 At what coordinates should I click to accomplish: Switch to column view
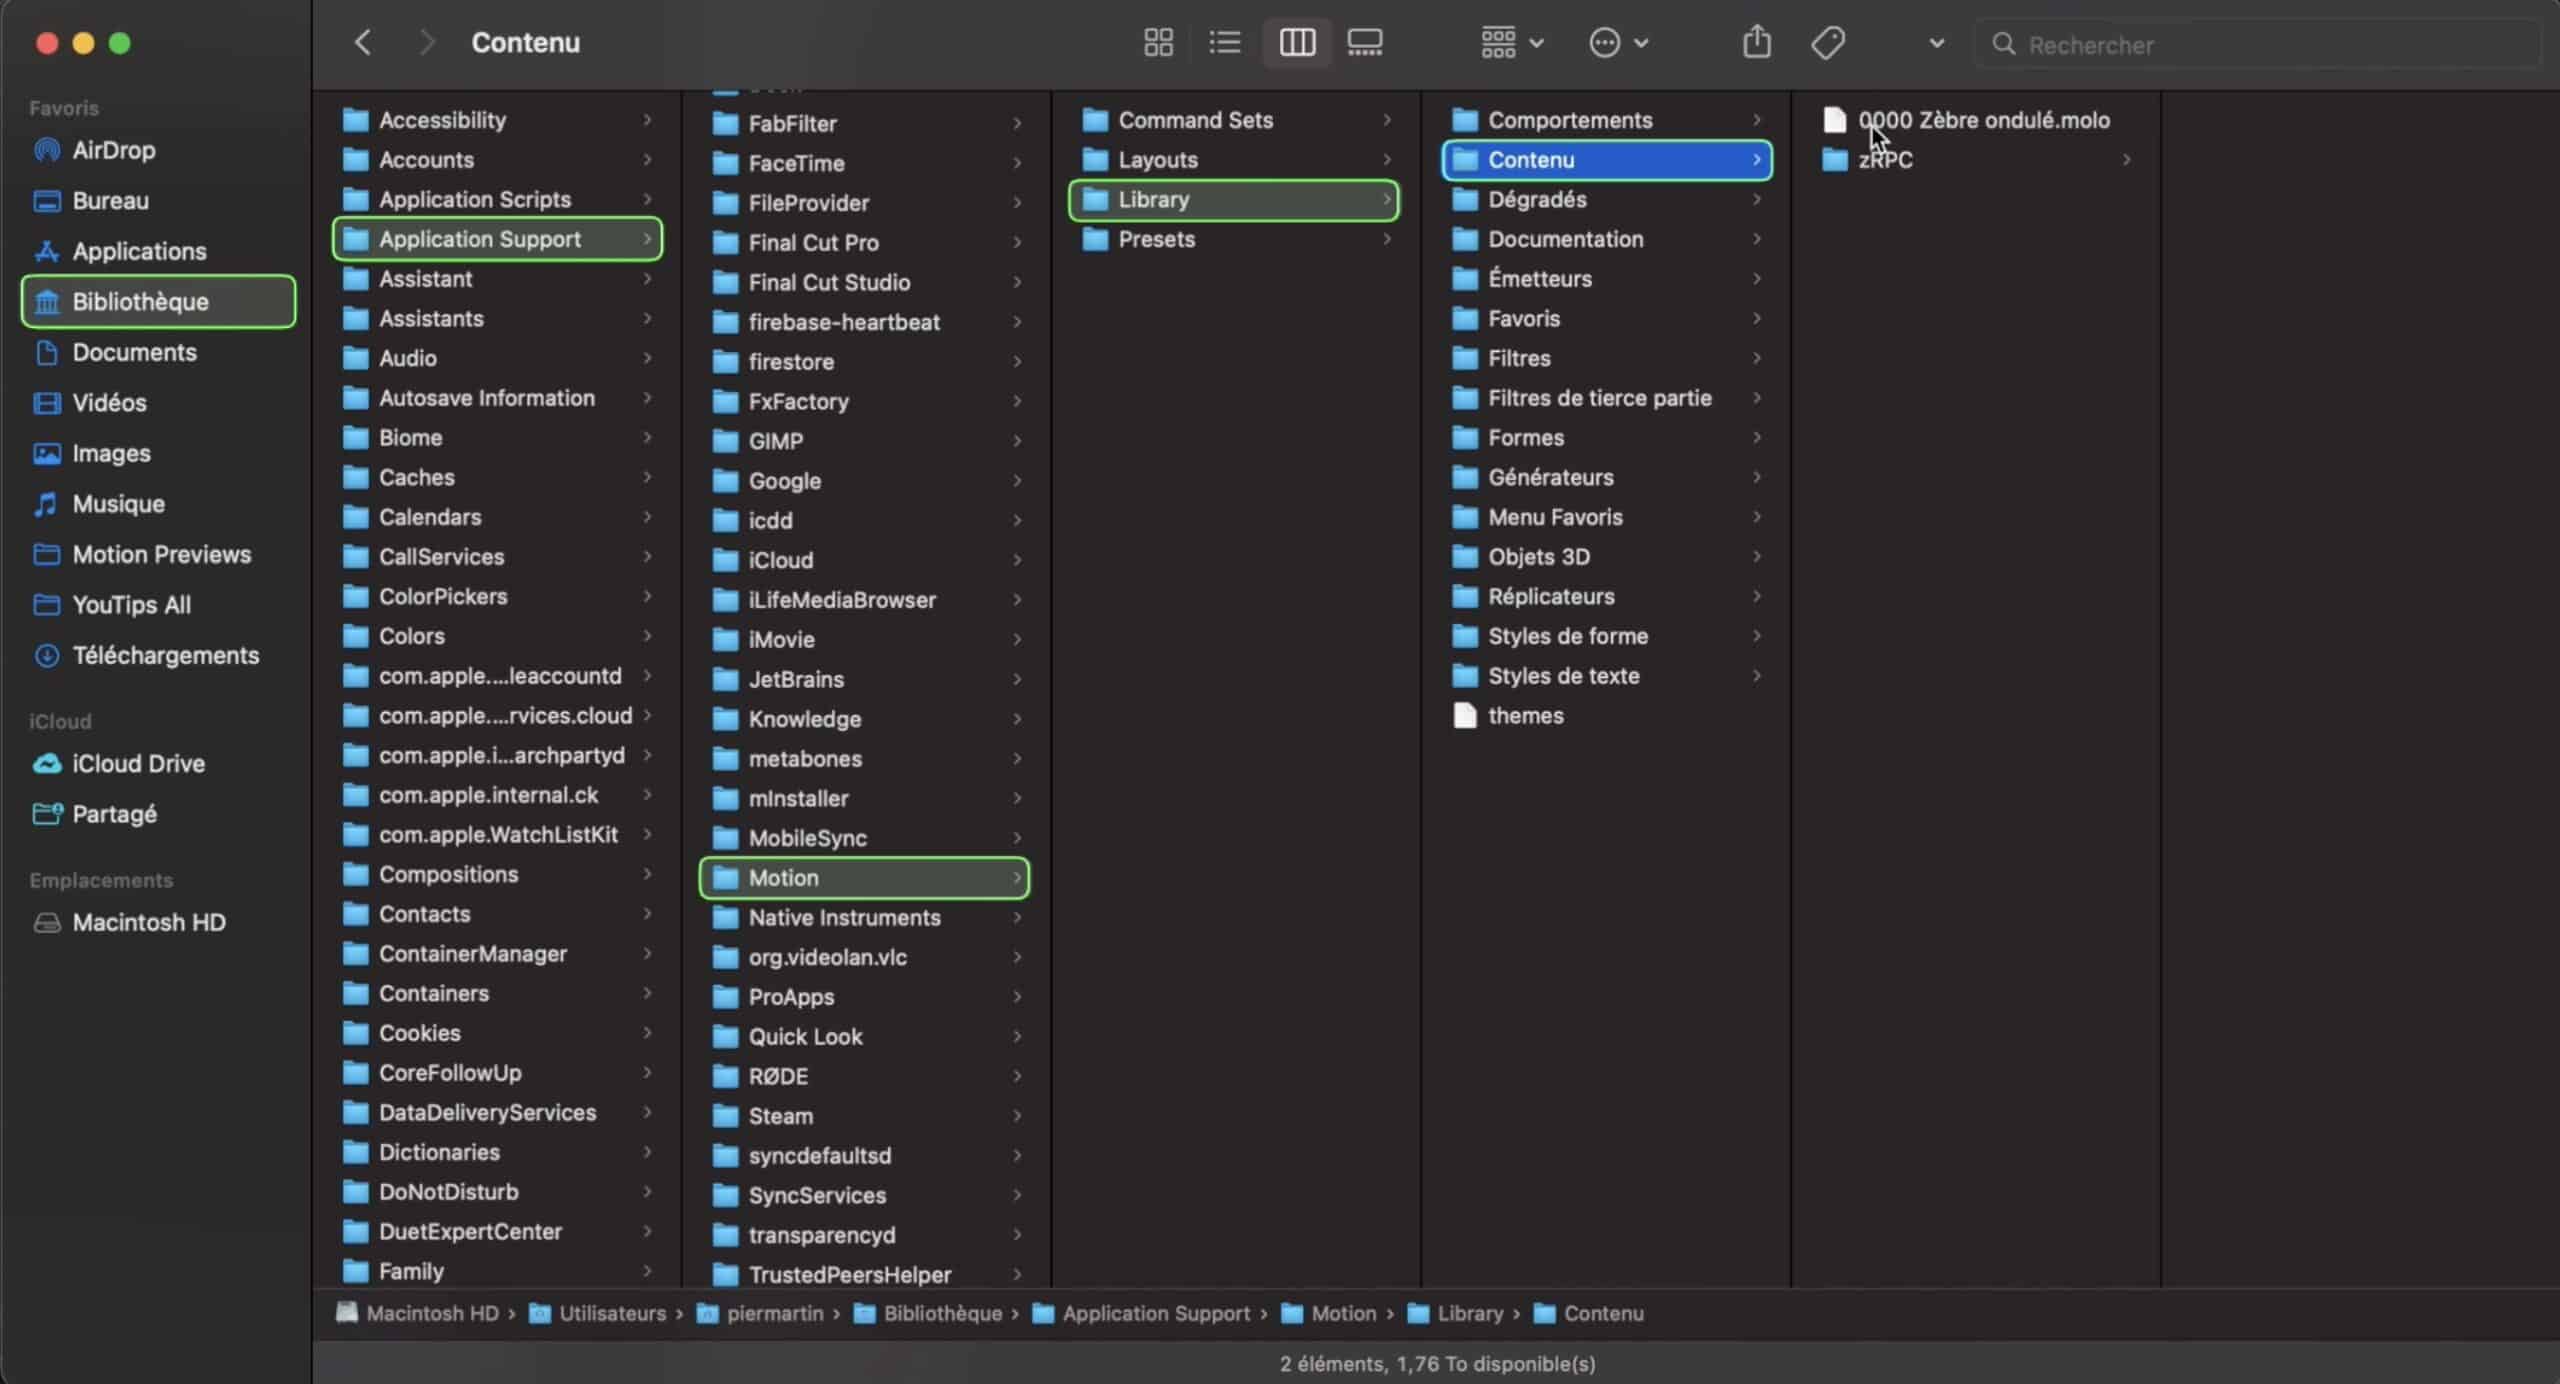click(x=1297, y=42)
